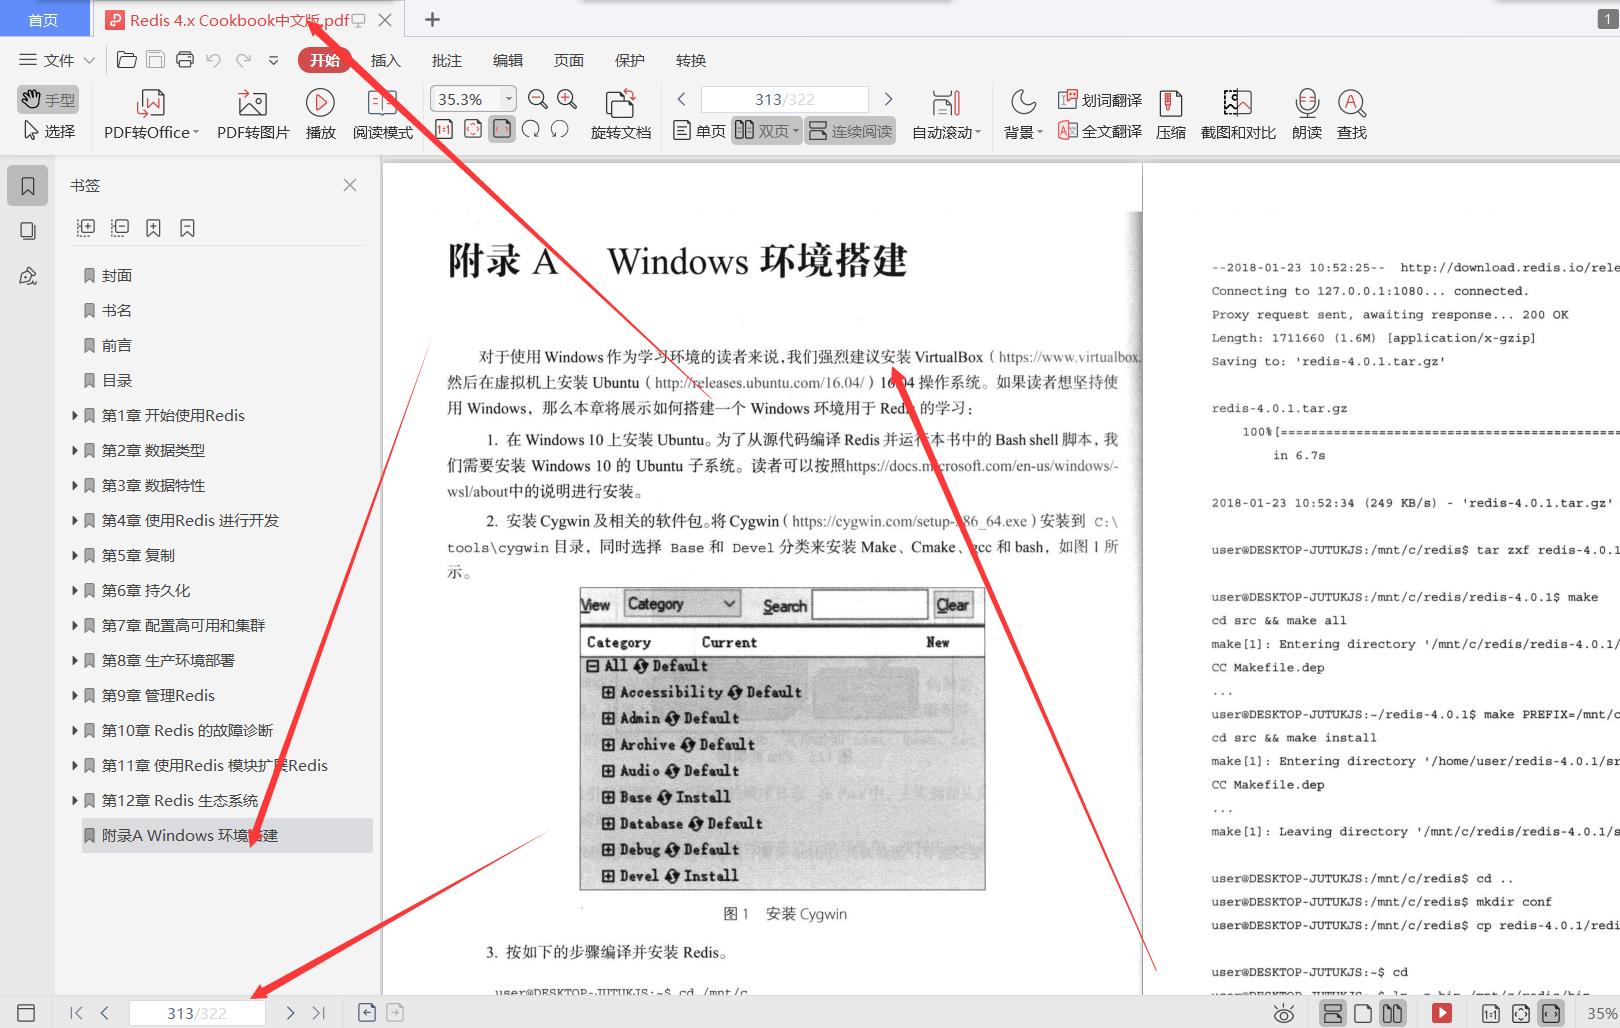Expand 第5章 复制 bookmark
The image size is (1620, 1028).
pos(74,555)
